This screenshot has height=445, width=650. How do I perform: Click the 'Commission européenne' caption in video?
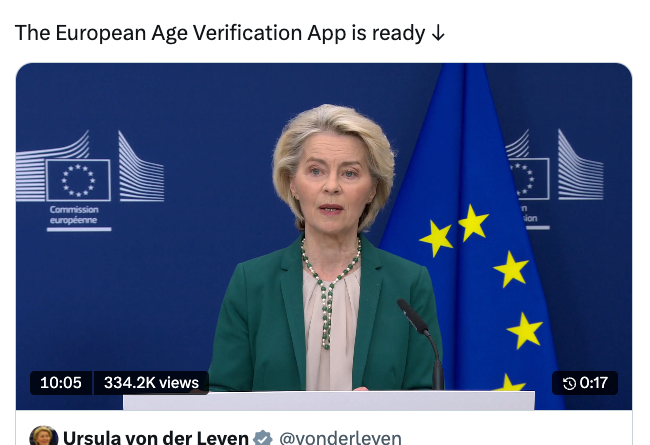[74, 214]
